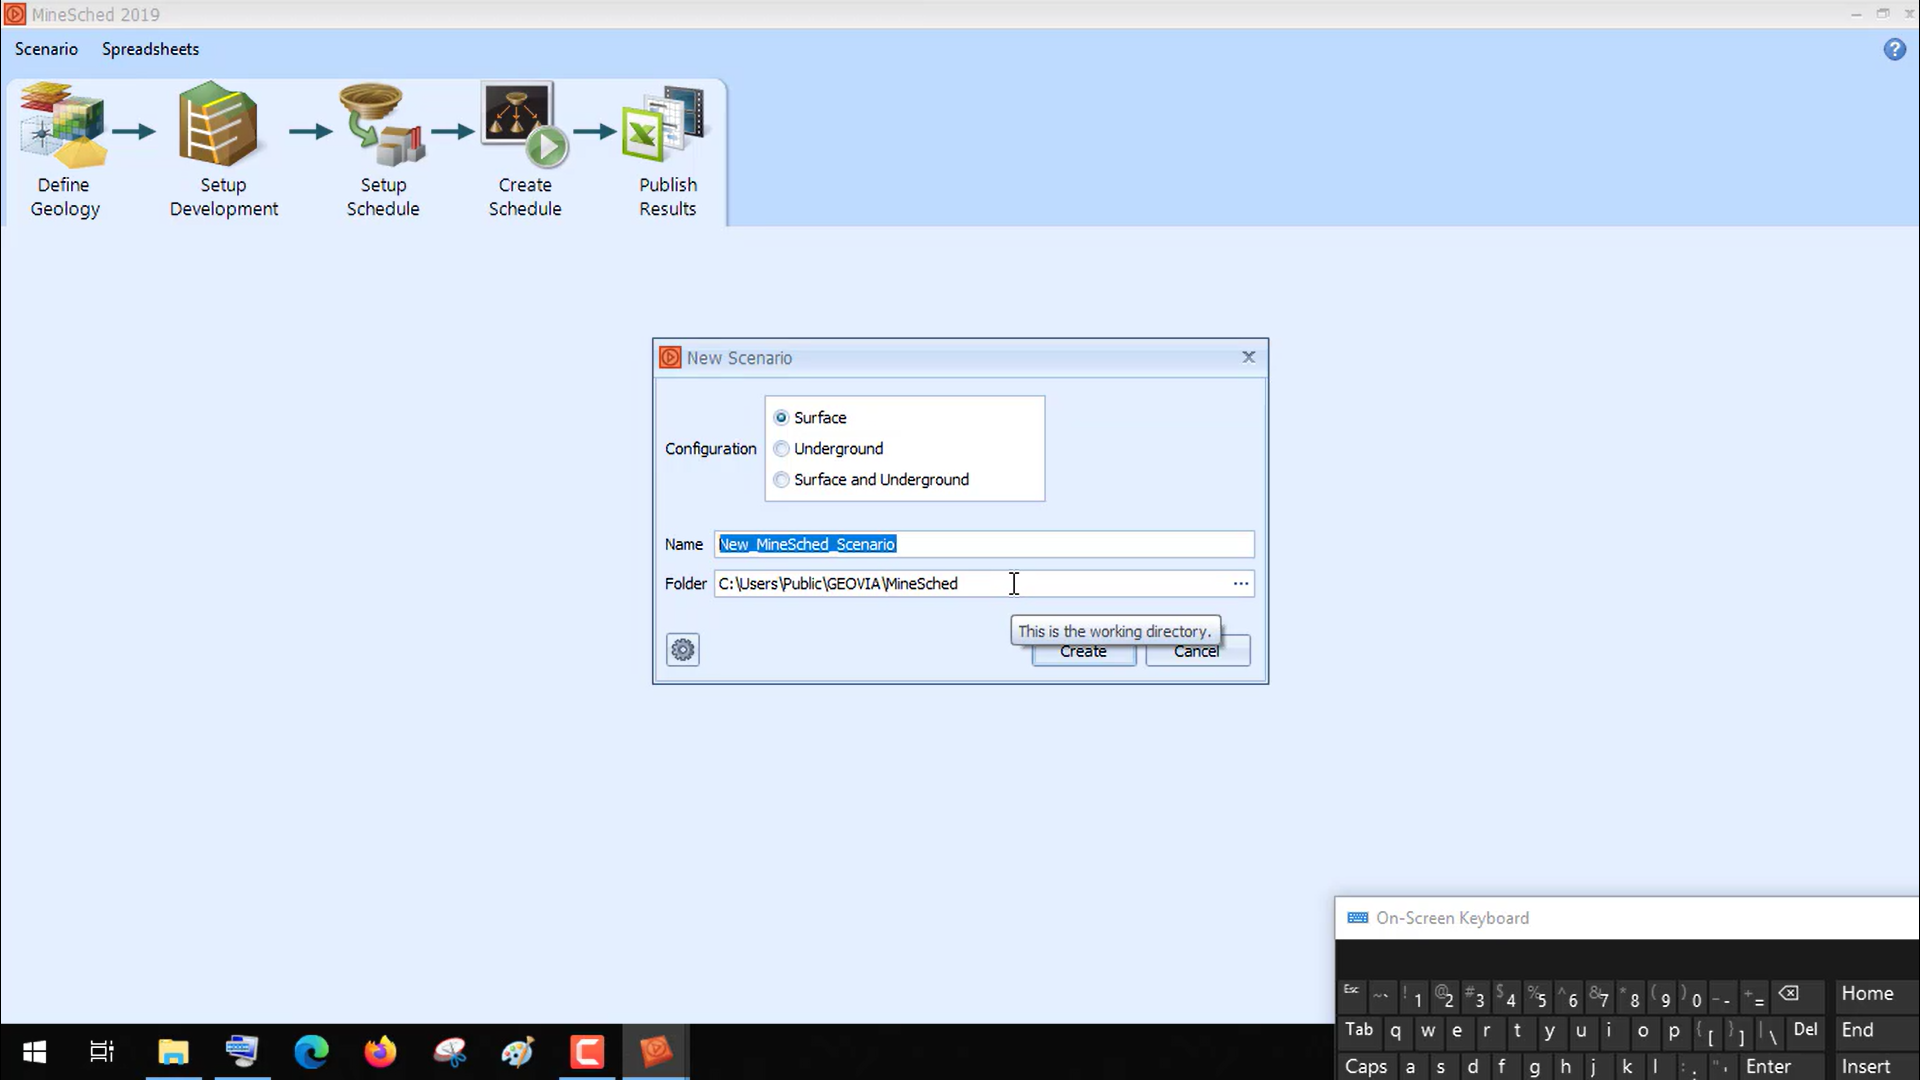This screenshot has width=1920, height=1080.
Task: Click the Create button
Action: pos(1083,654)
